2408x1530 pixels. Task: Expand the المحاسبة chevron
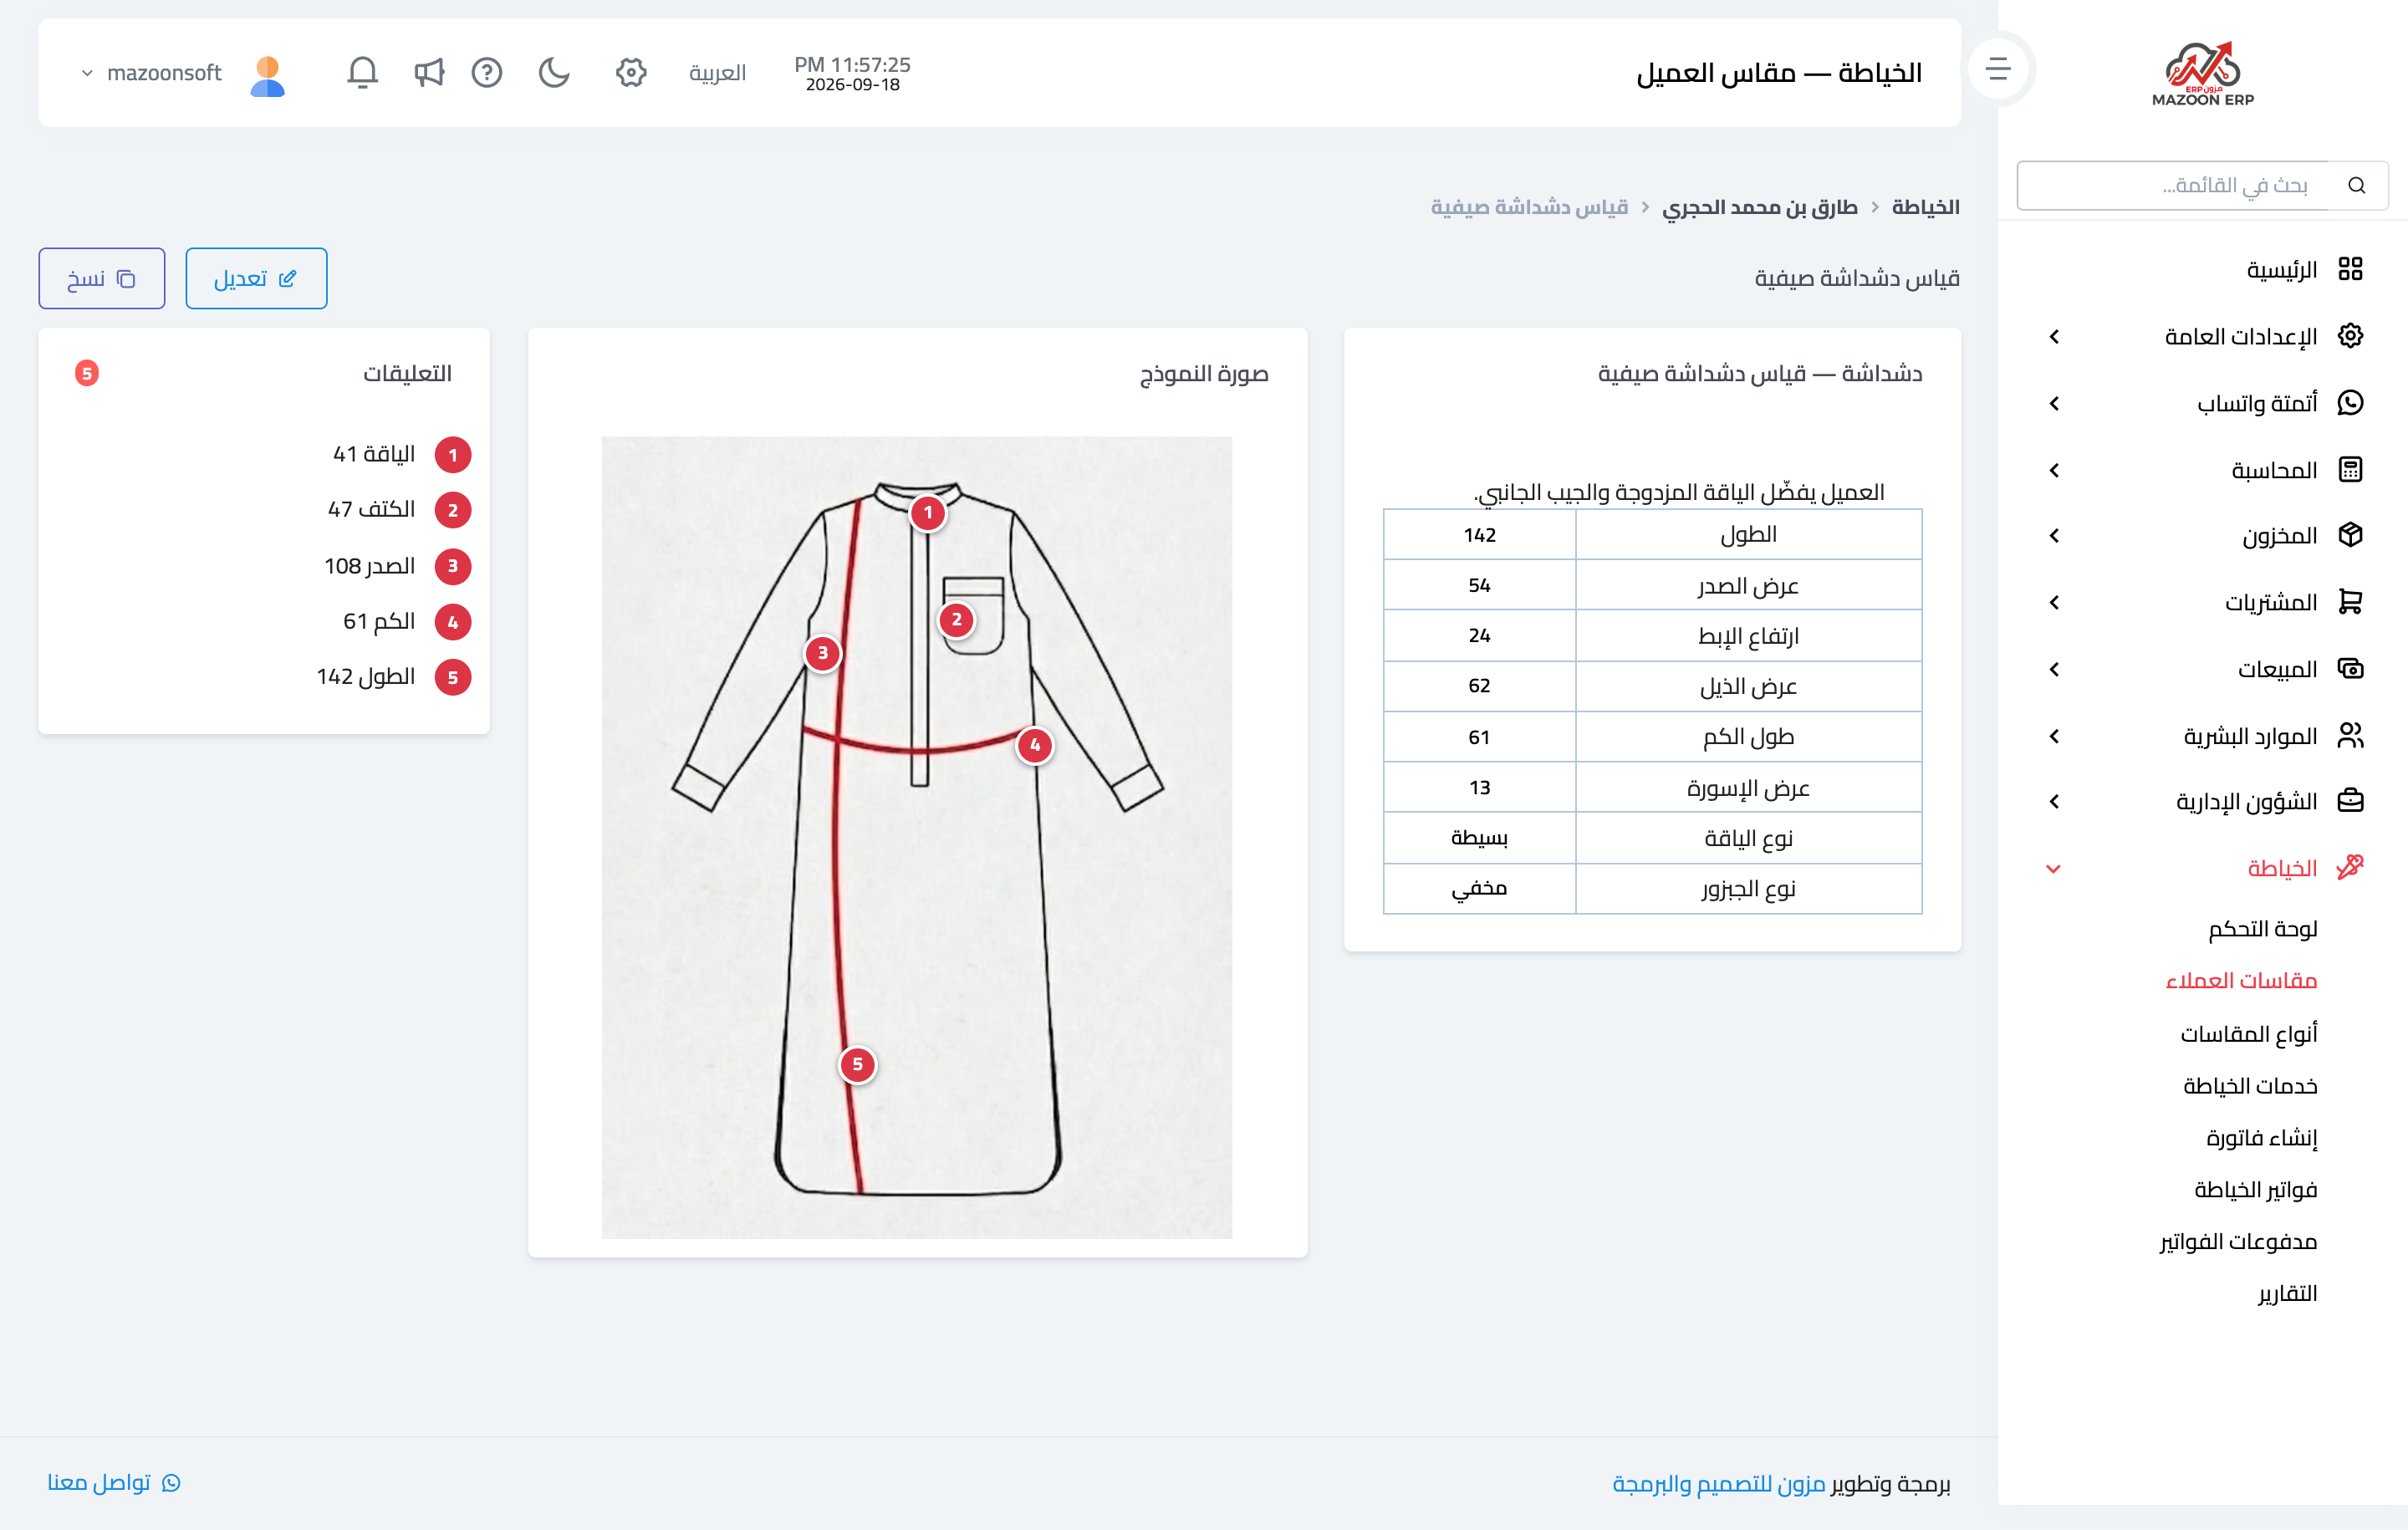pos(2055,470)
